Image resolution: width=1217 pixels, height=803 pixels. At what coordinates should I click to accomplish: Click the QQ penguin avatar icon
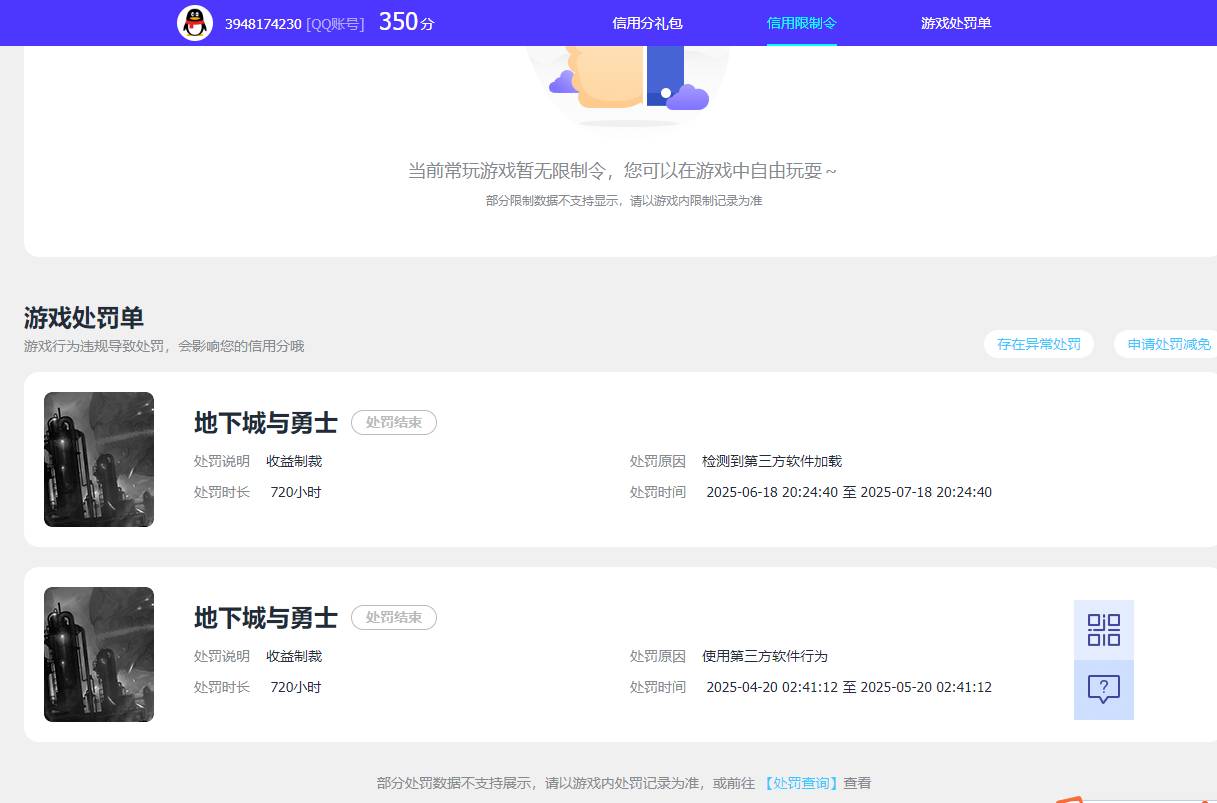[x=195, y=22]
